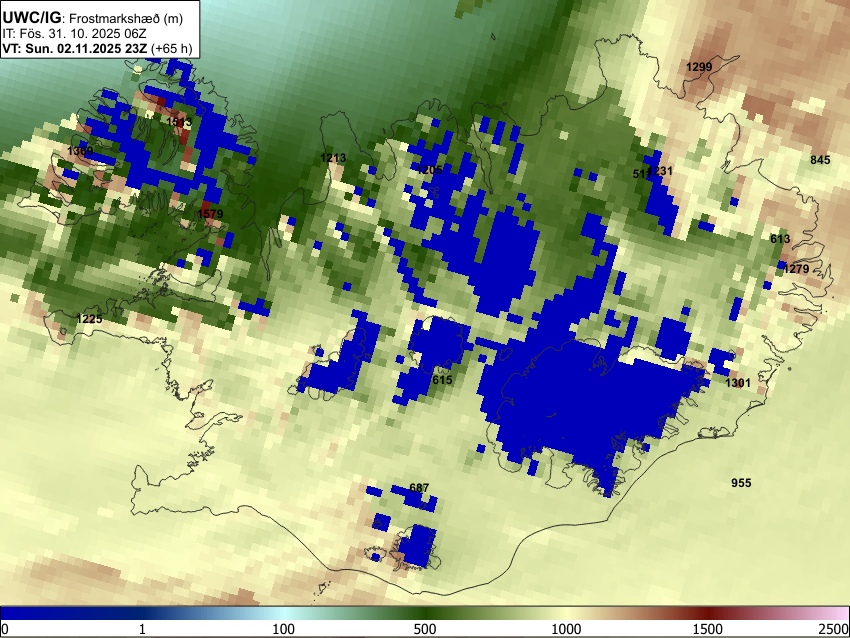The height and width of the screenshot is (638, 850).
Task: Click the map value 1213
Action: click(333, 158)
